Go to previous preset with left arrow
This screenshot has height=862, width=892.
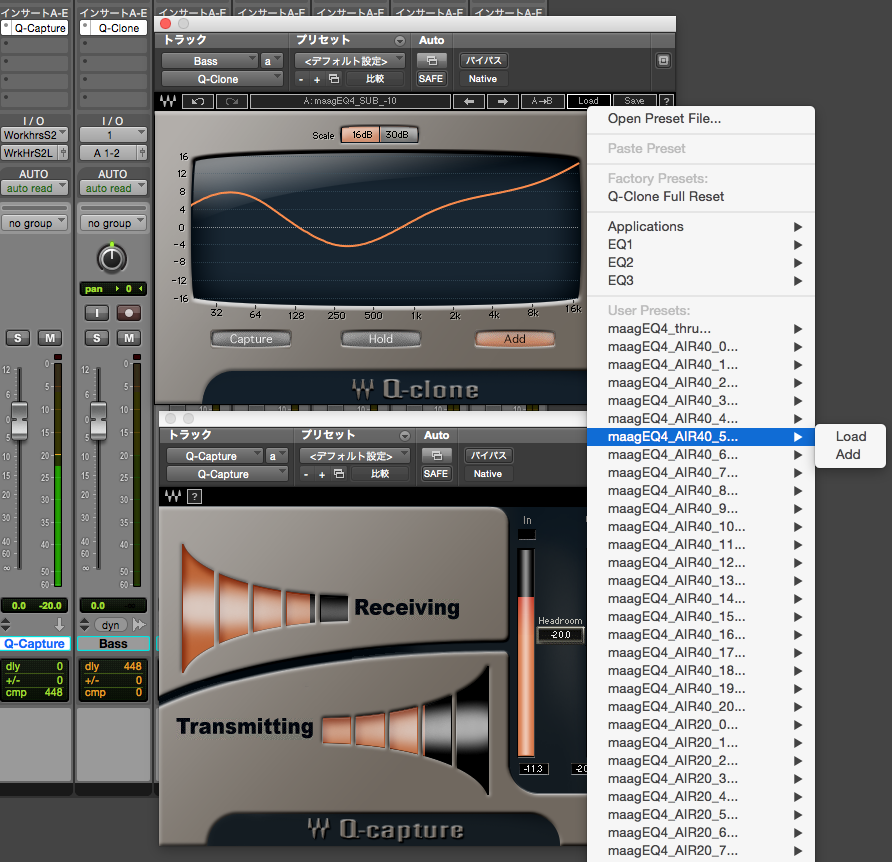(469, 101)
